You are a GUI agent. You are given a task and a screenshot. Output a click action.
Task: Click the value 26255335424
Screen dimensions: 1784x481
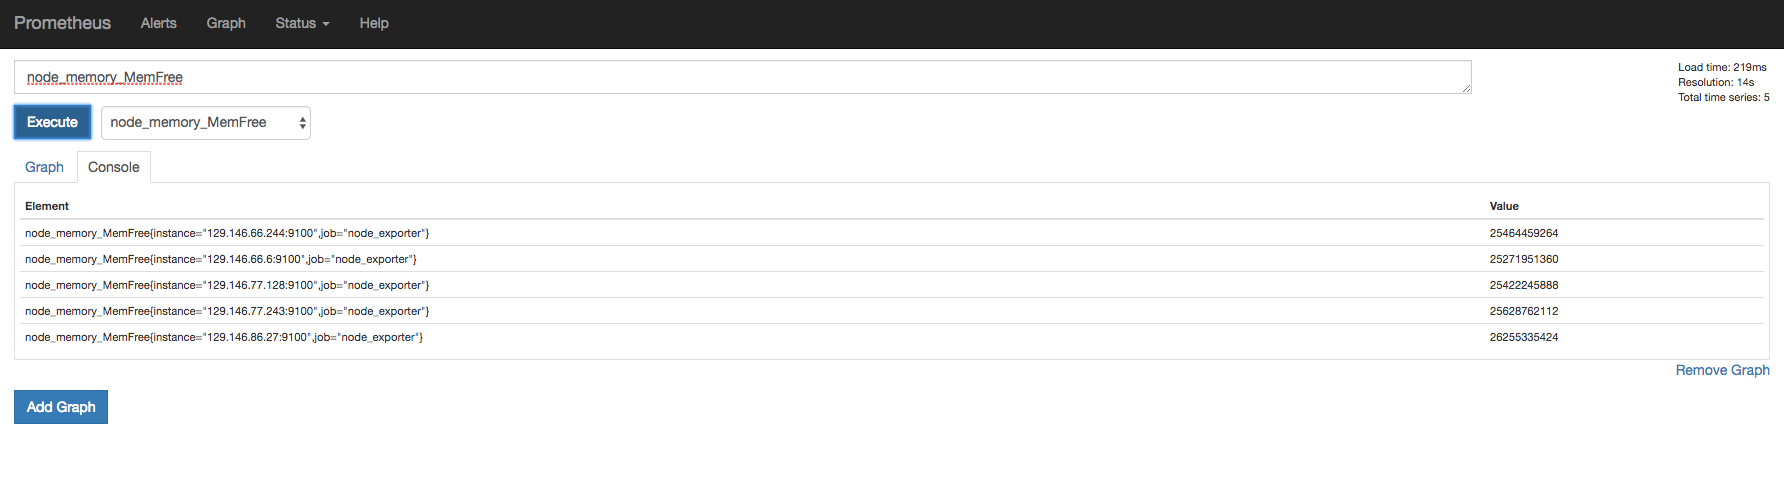click(1524, 337)
